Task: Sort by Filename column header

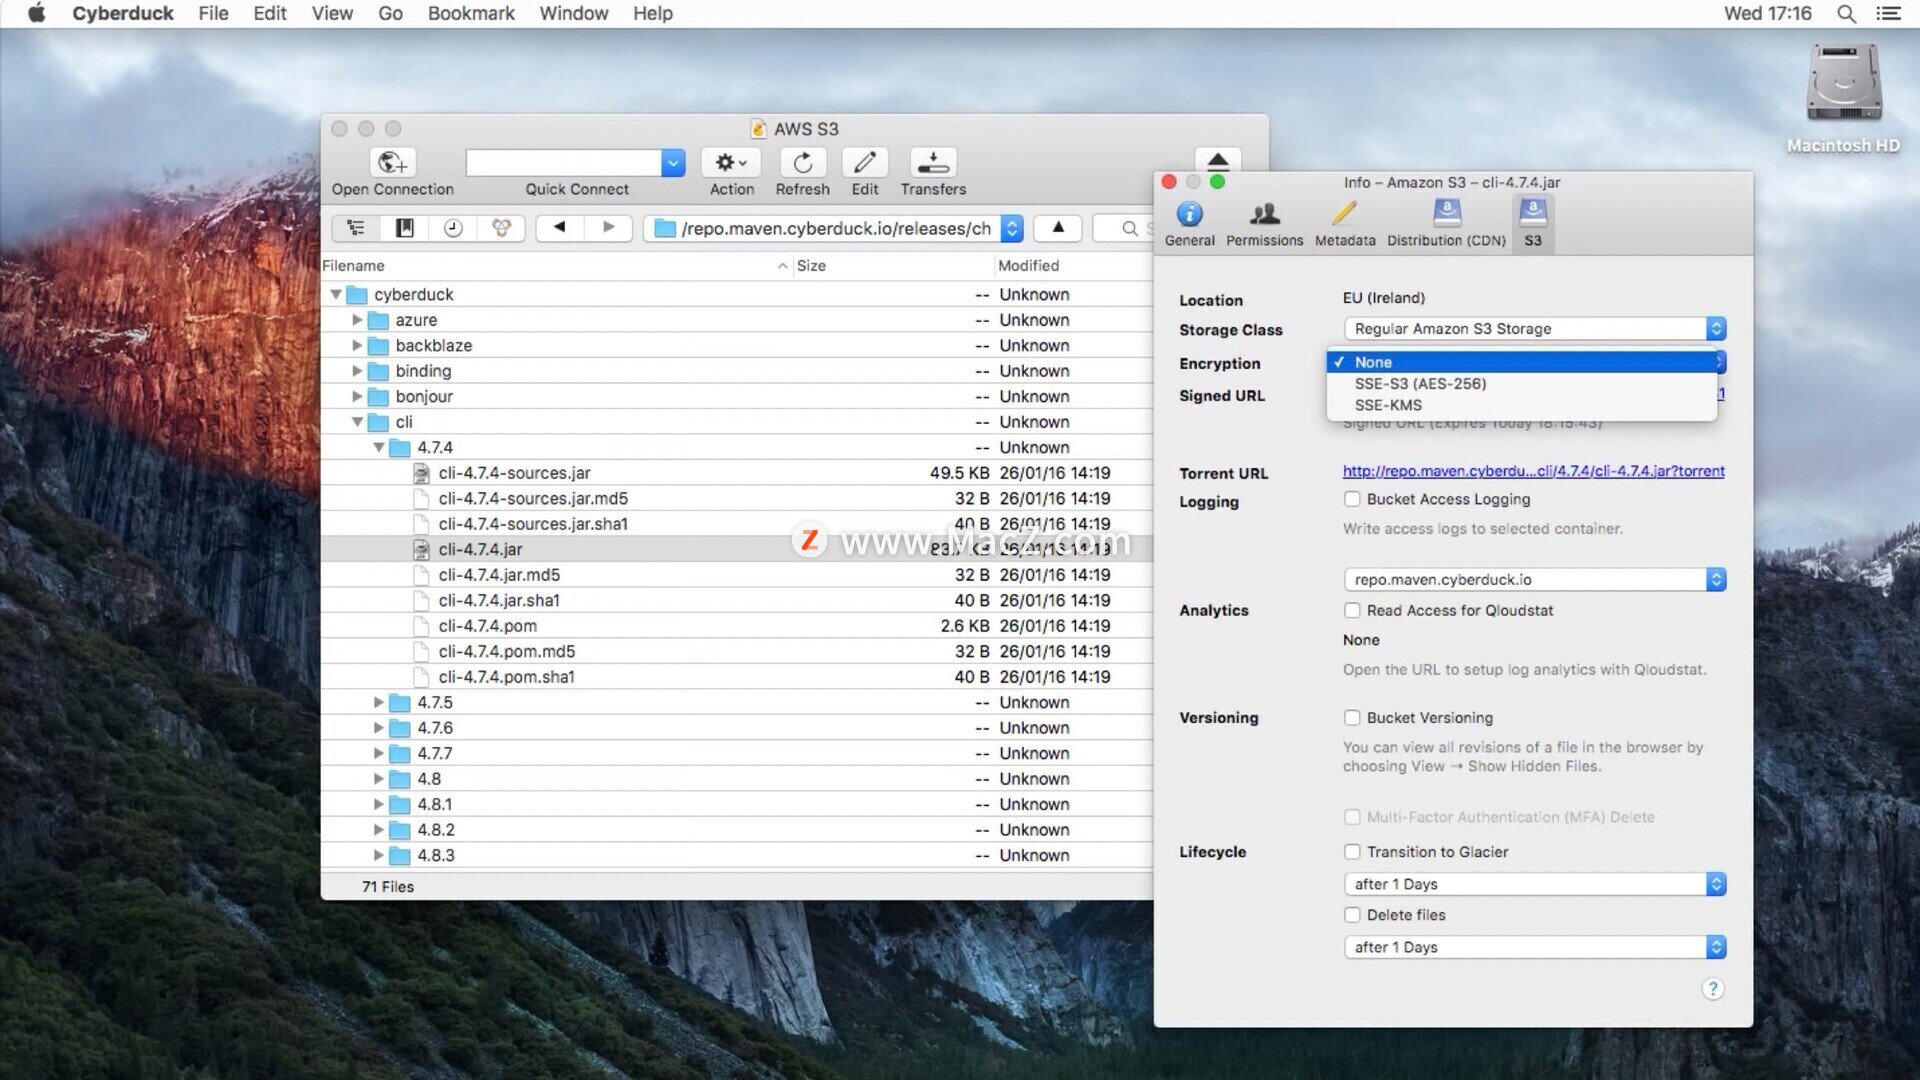Action: coord(556,266)
